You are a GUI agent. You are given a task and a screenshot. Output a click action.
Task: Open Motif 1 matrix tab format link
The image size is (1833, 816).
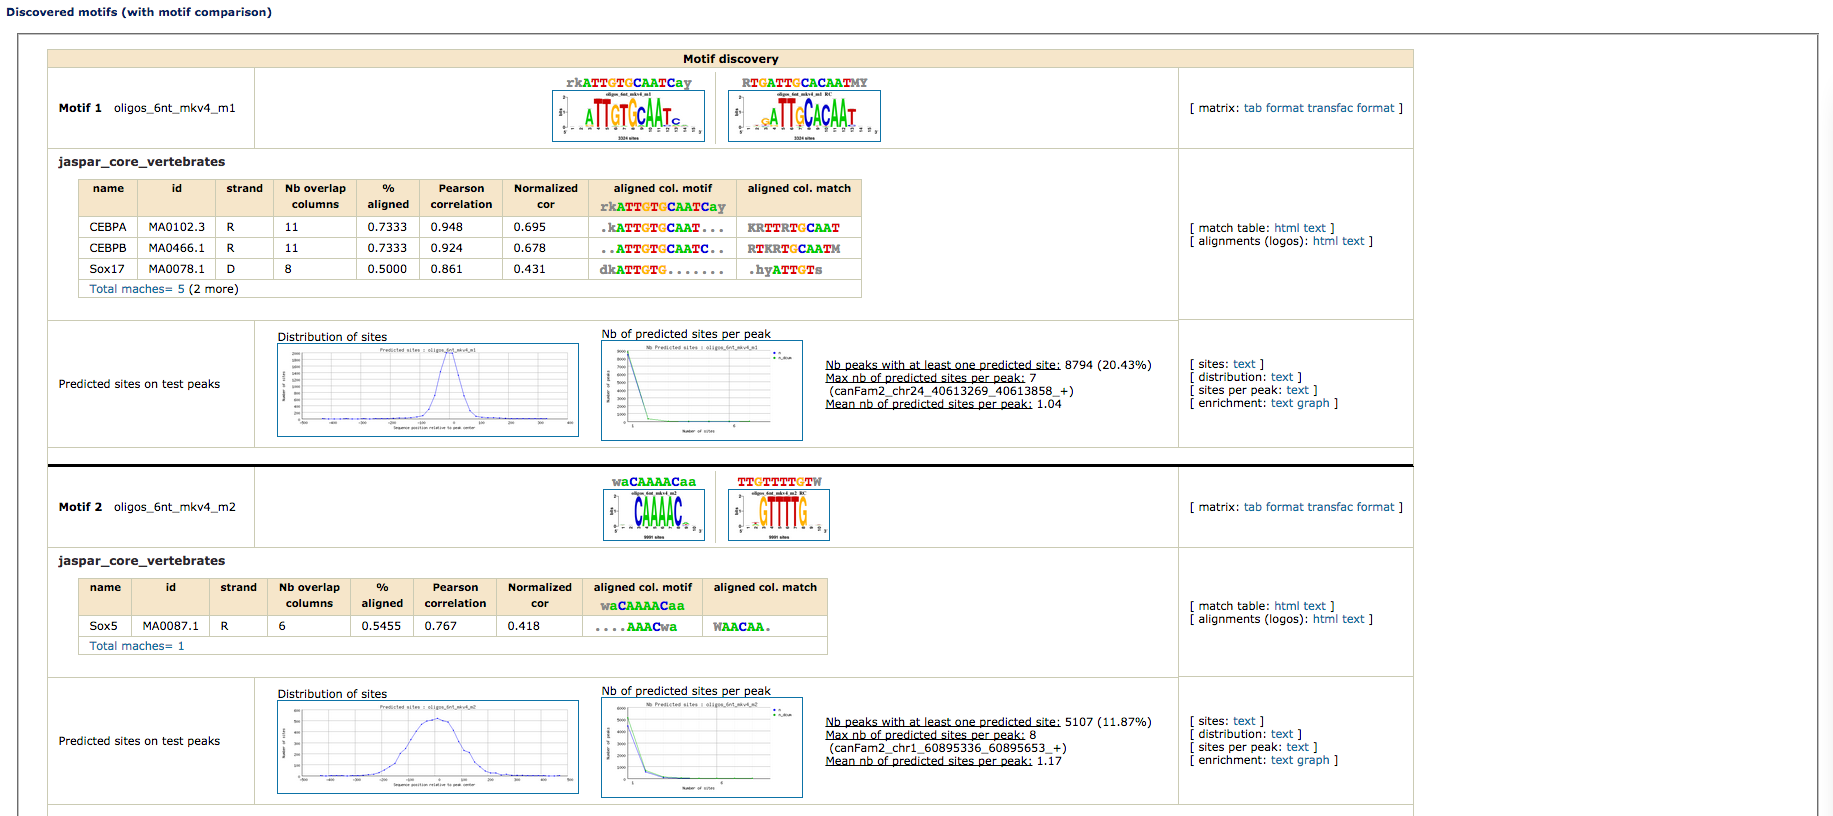(x=1273, y=108)
